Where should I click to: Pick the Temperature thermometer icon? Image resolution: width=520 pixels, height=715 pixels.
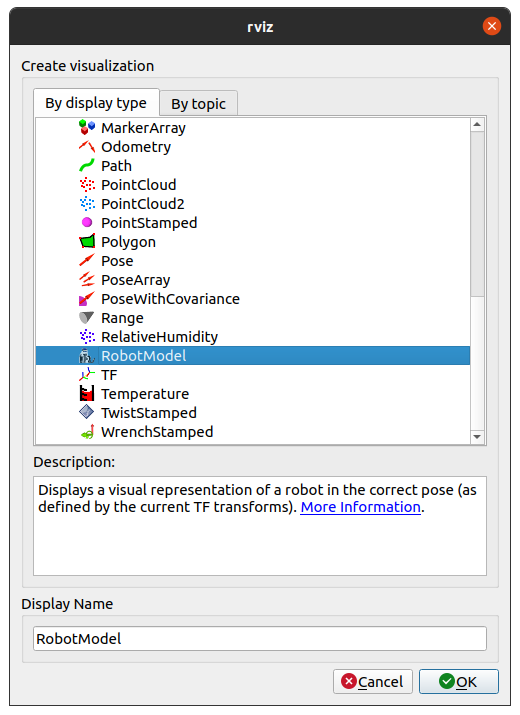(x=87, y=394)
